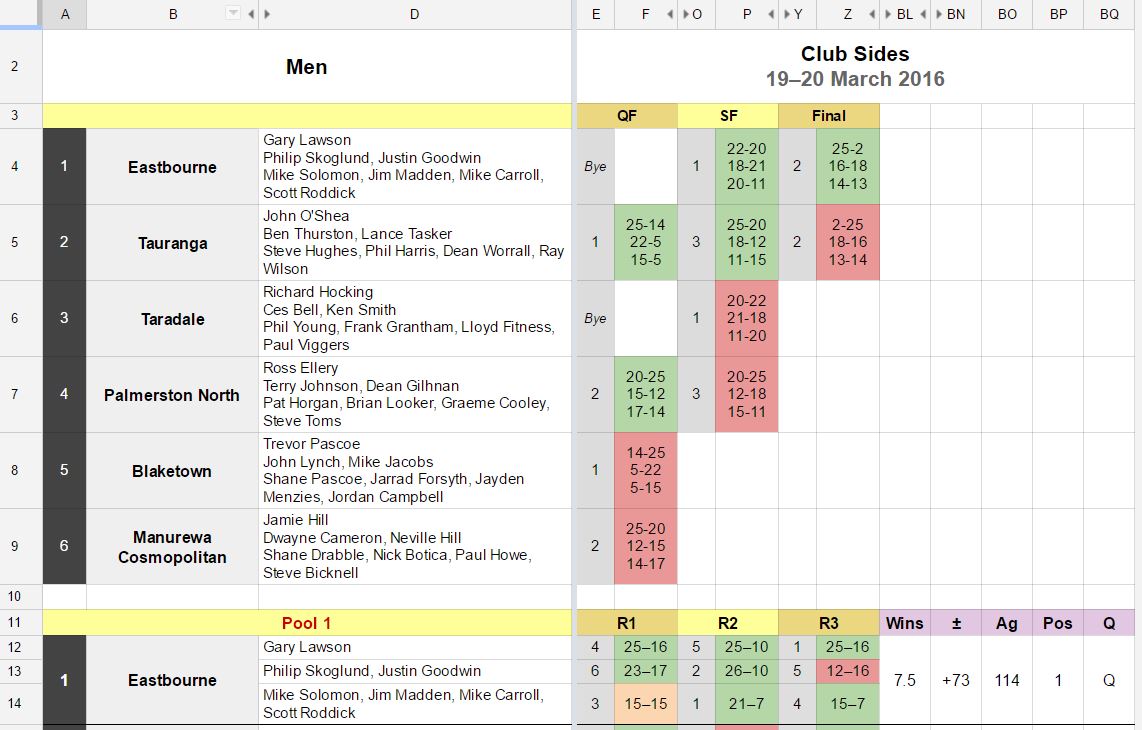The width and height of the screenshot is (1142, 730).
Task: Click the unhide arrow on column B's right edge
Action: [x=251, y=14]
